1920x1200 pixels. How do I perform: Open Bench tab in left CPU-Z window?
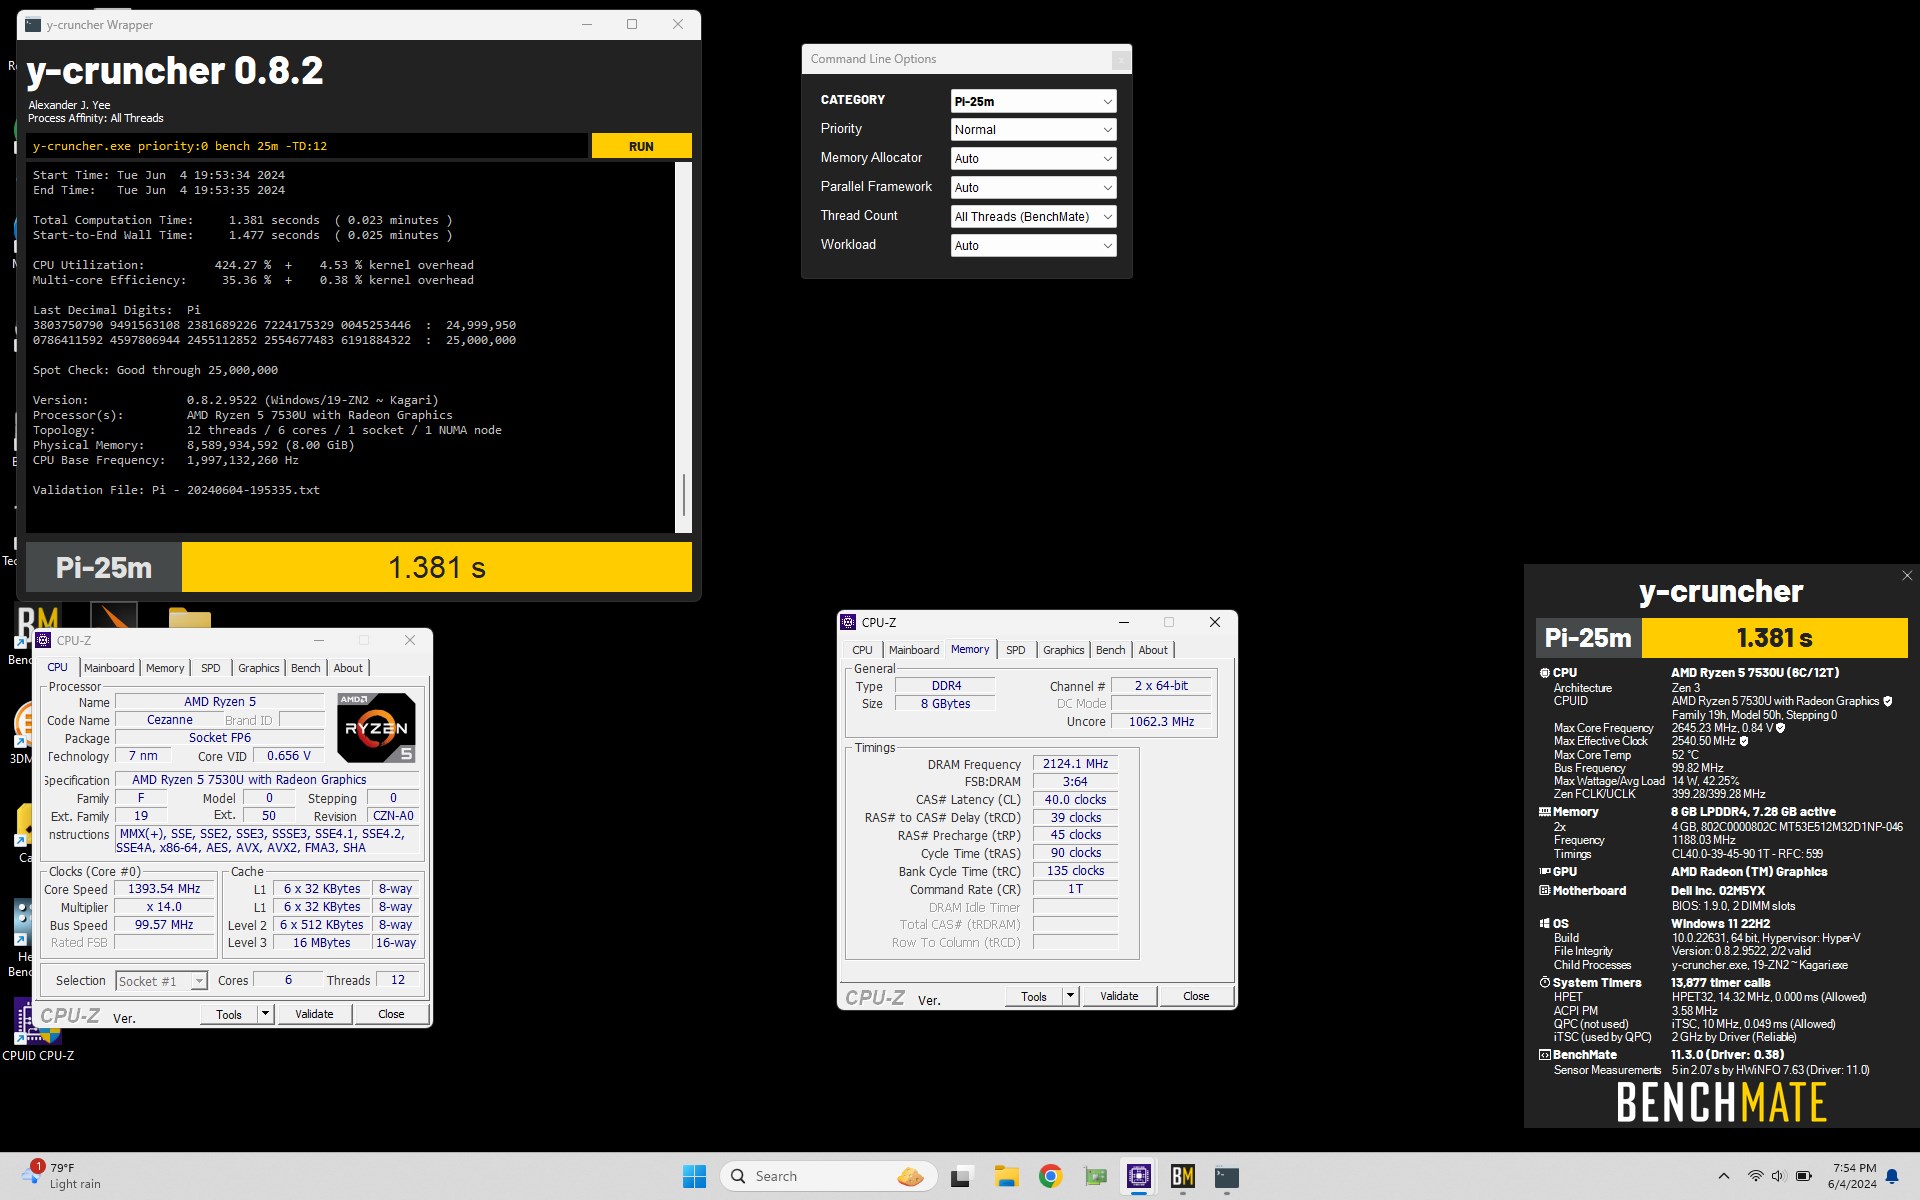coord(306,668)
